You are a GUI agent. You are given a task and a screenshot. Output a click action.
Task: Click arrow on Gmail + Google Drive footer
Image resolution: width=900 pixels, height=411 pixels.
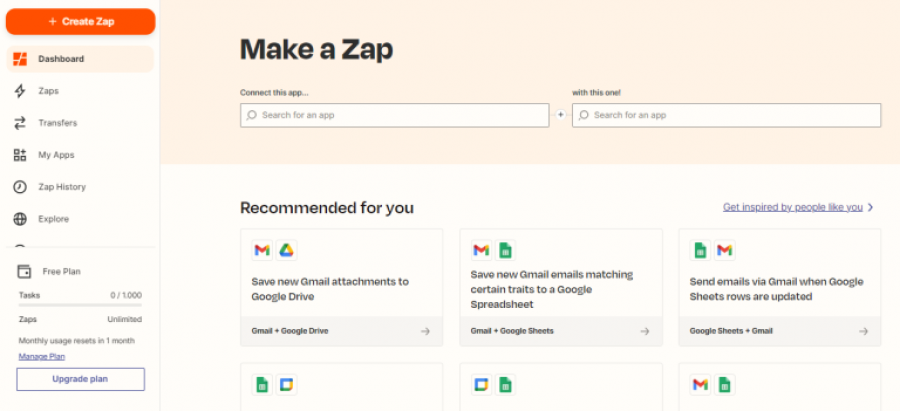(x=425, y=331)
